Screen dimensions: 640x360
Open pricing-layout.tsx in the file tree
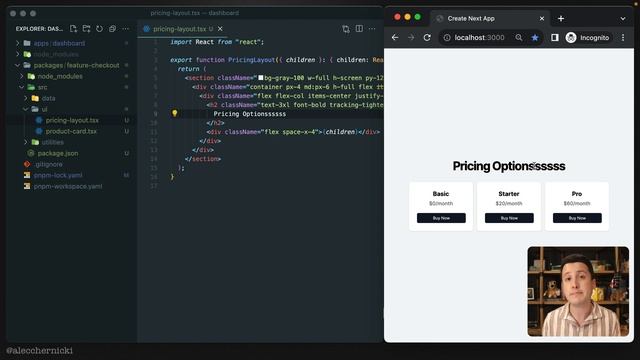72,120
